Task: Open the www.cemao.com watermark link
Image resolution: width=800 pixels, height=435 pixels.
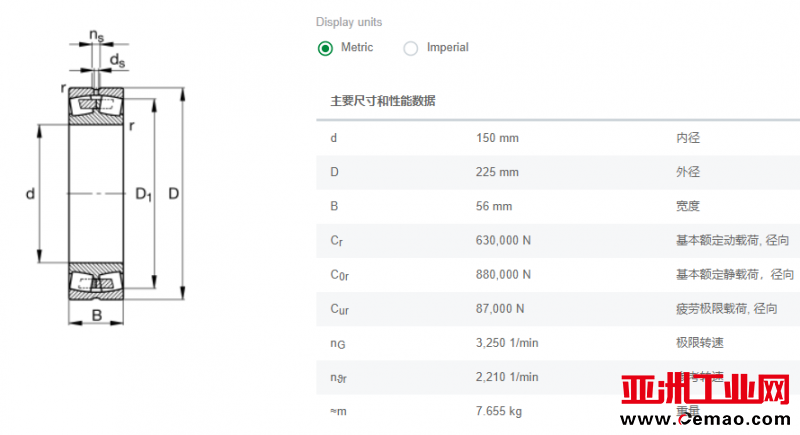Action: [x=705, y=419]
